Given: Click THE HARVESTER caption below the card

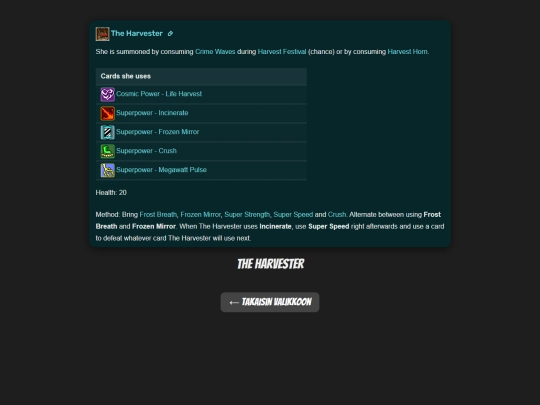Looking at the screenshot, I should point(270,264).
